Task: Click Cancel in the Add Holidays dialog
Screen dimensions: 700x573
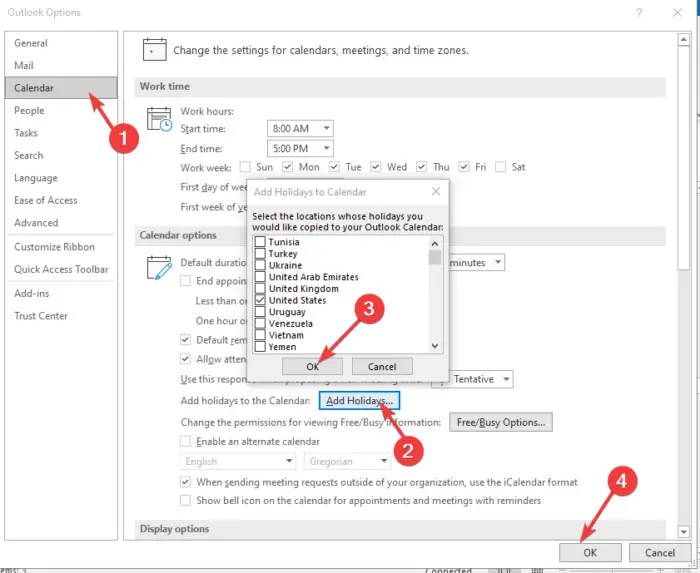Action: point(382,366)
